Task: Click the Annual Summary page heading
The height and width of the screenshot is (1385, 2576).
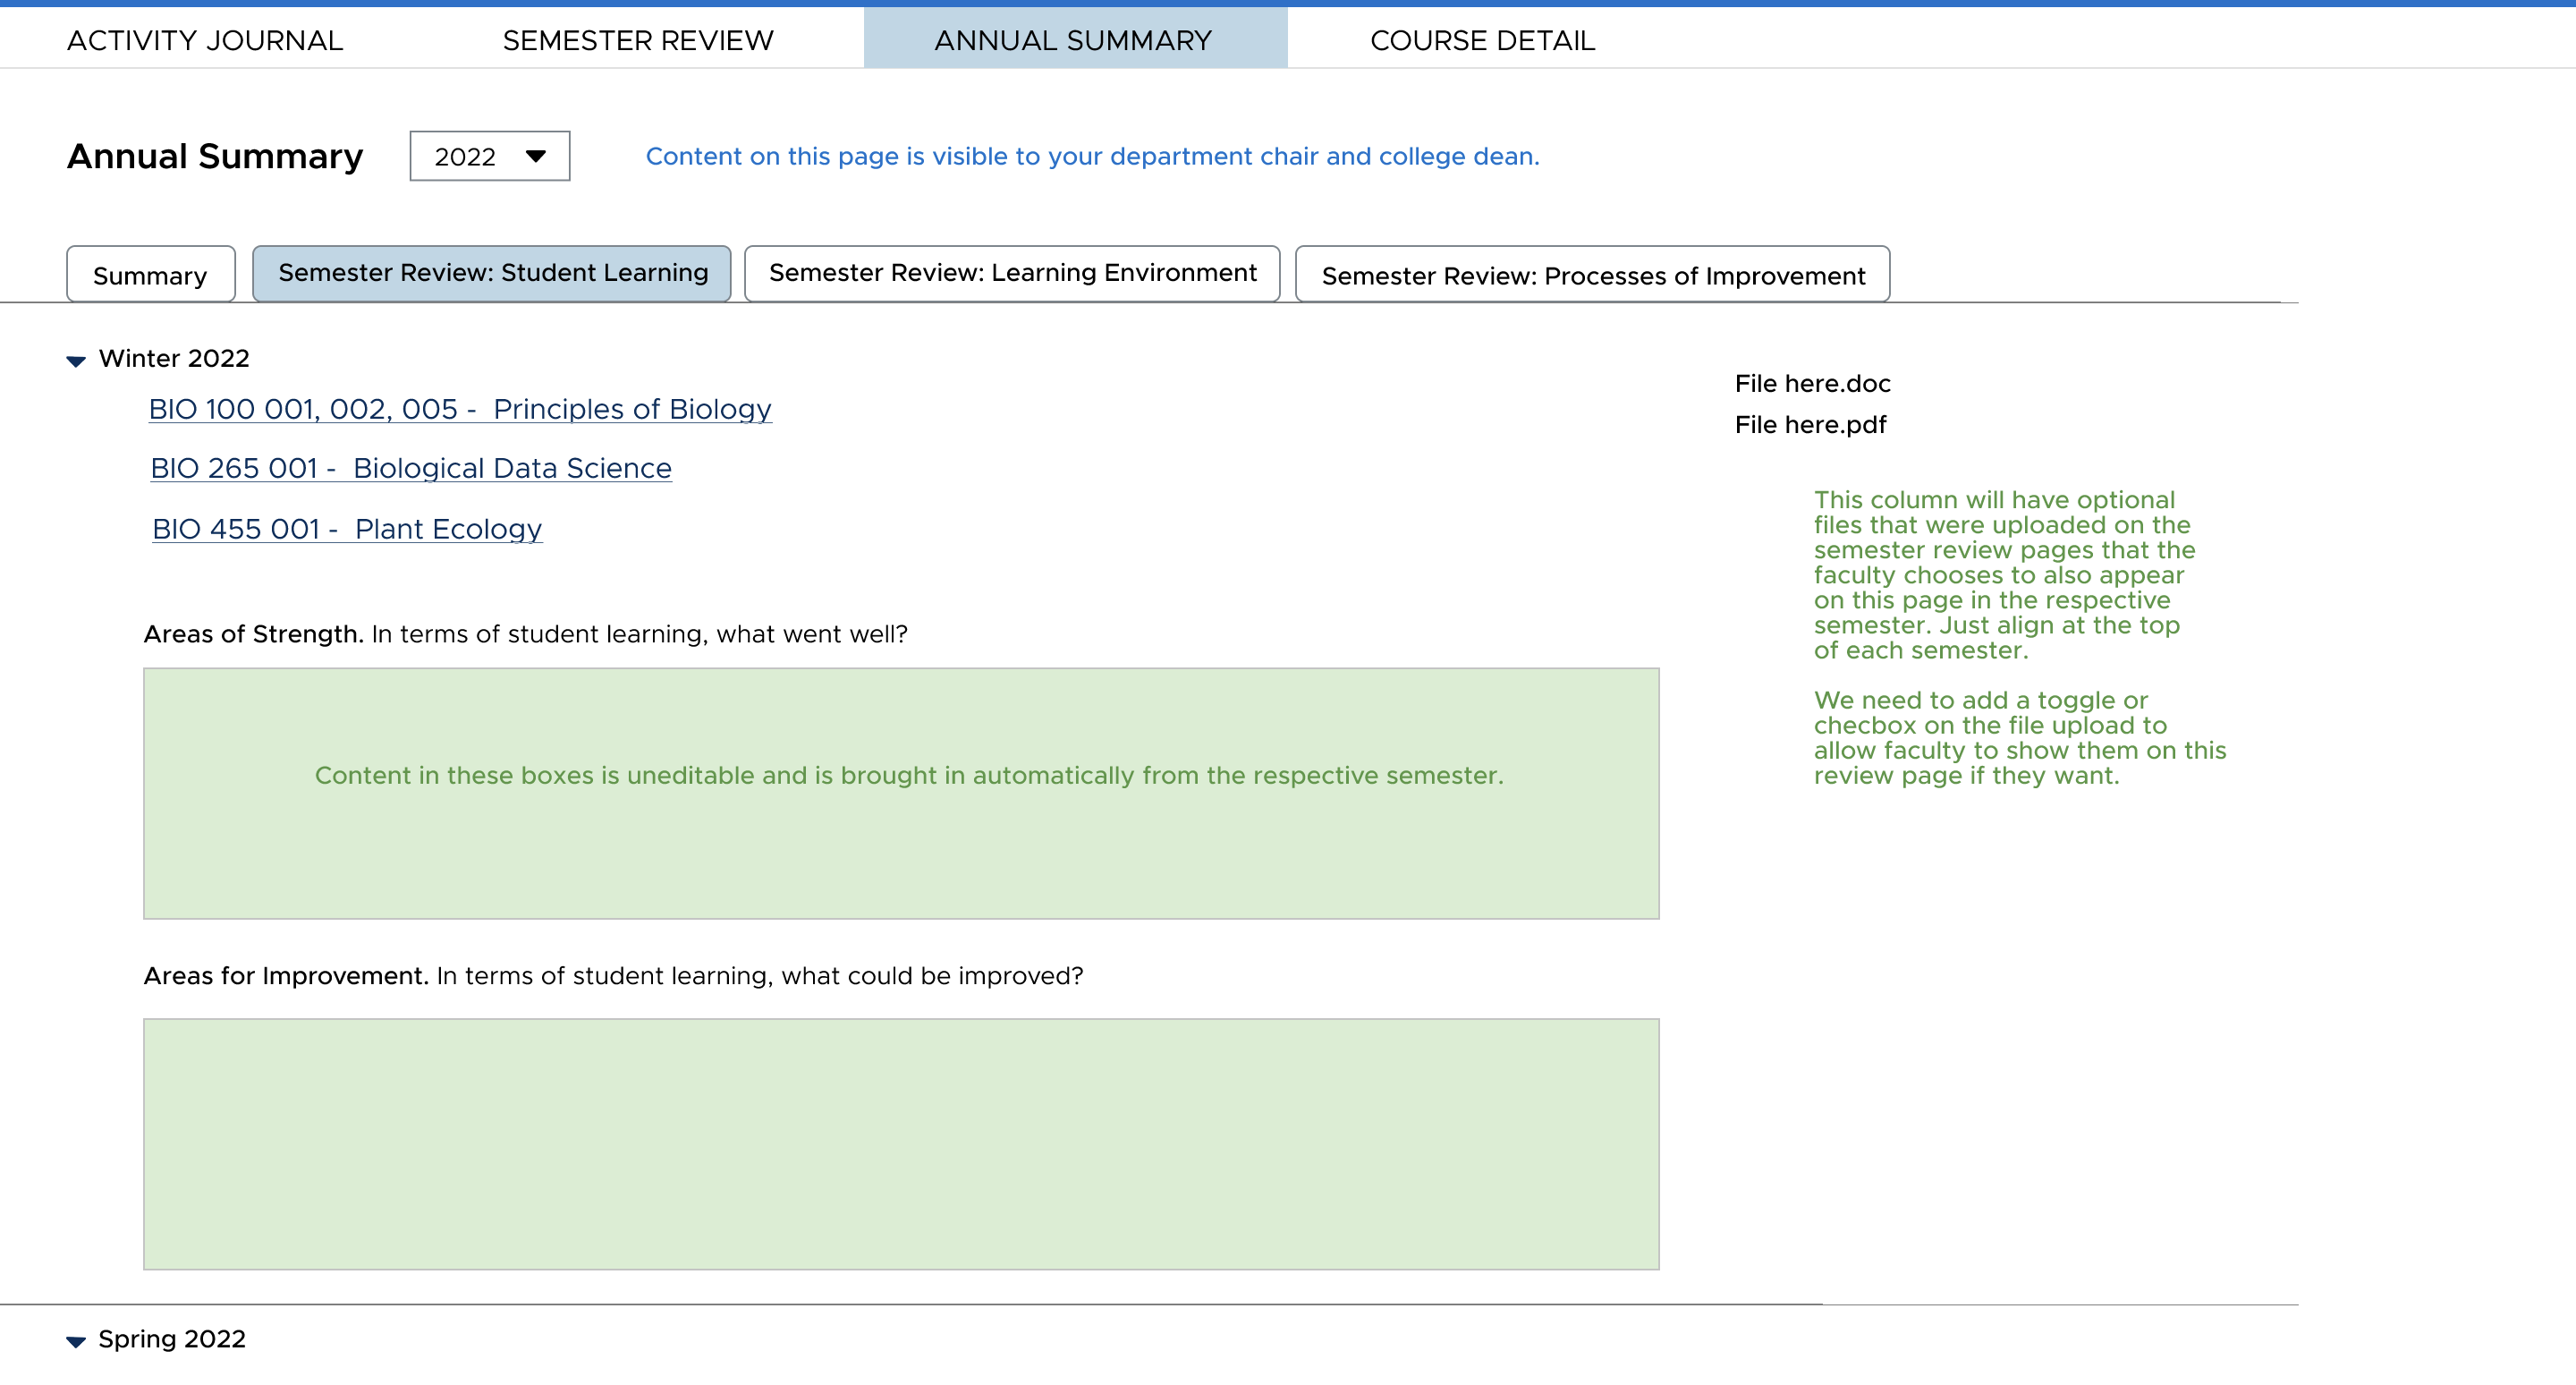Action: 215,156
